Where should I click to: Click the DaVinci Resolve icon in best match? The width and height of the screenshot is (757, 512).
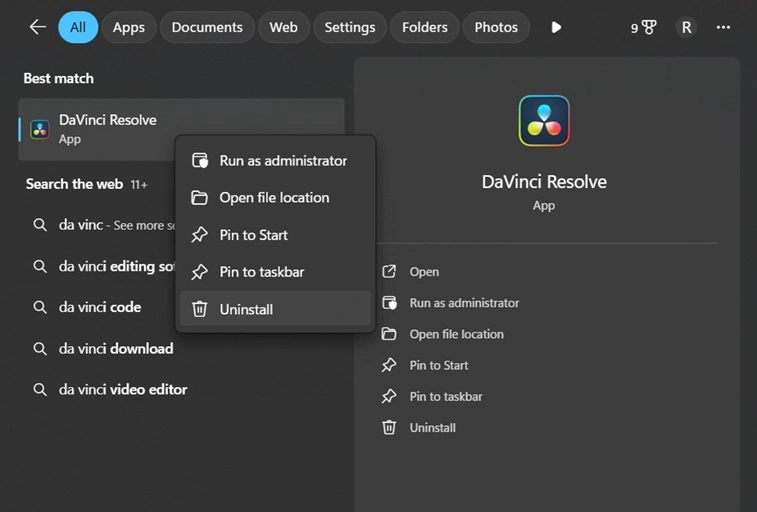tap(40, 129)
